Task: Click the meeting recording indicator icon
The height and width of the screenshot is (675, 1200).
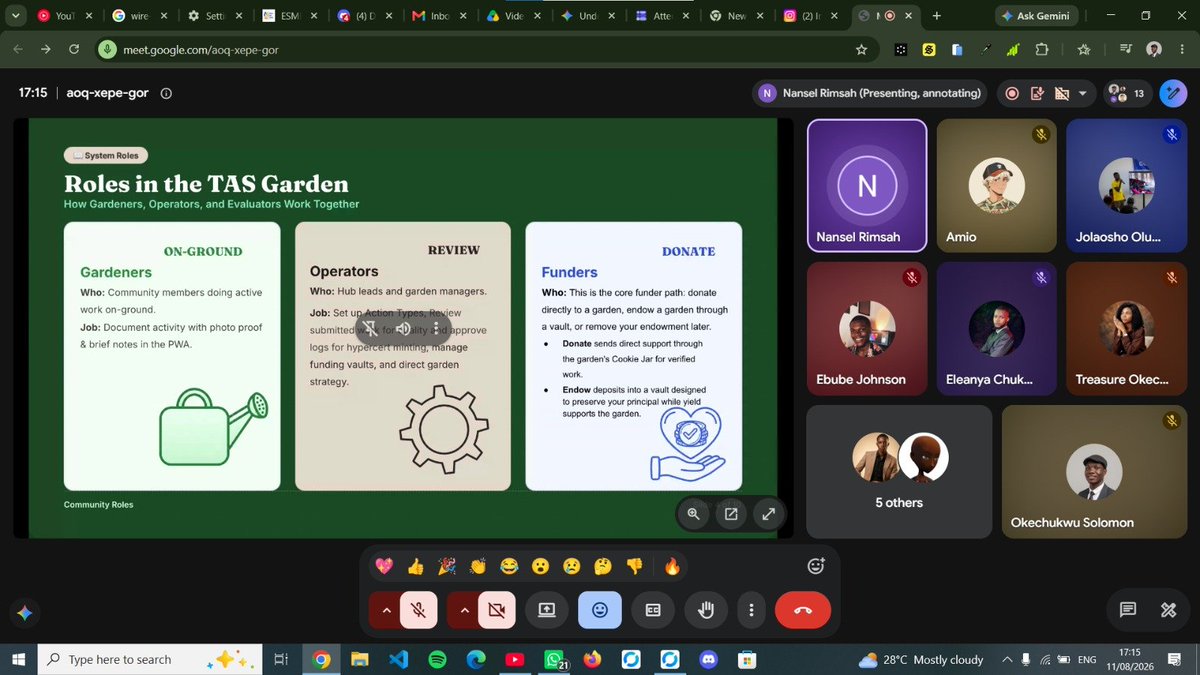Action: pos(1012,93)
